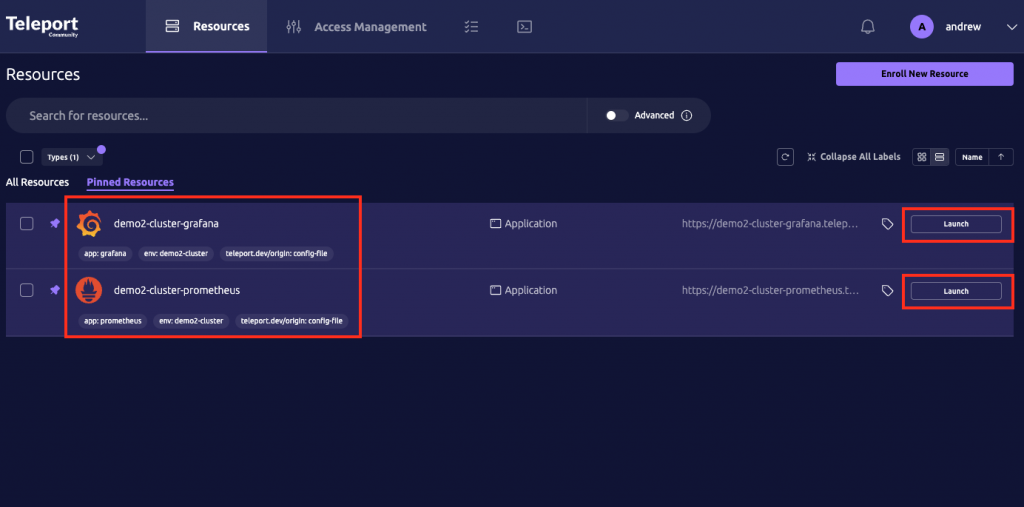Open the Name sort field dropdown
The height and width of the screenshot is (507, 1024).
[972, 157]
